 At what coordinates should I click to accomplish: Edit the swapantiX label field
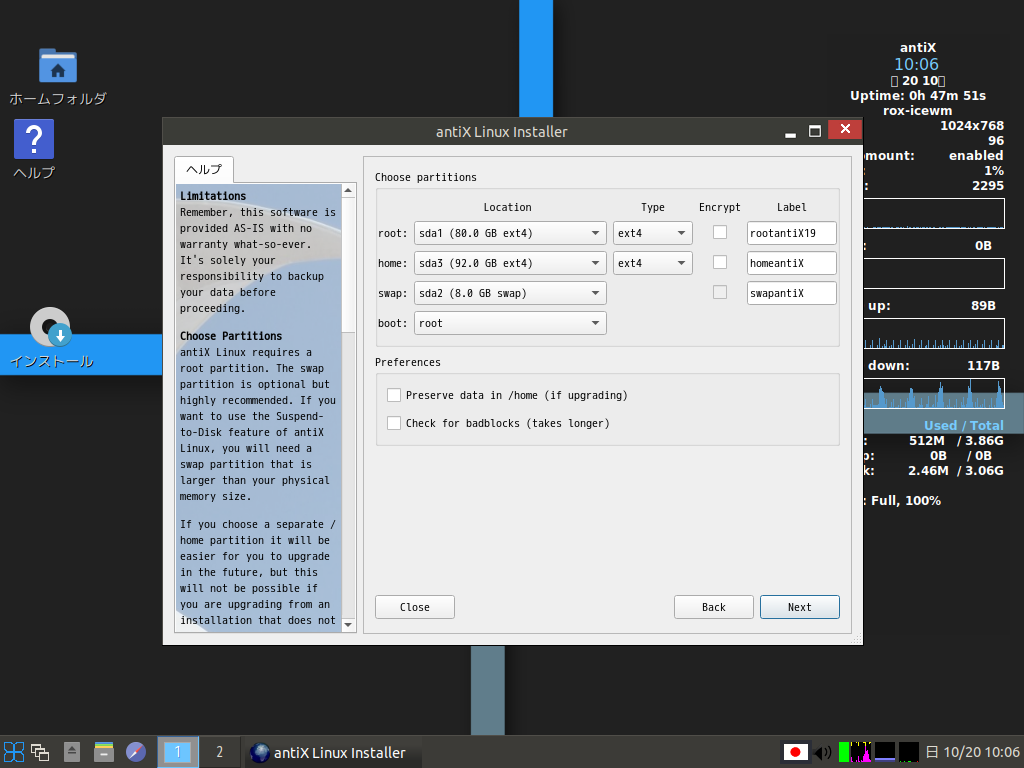coord(792,293)
